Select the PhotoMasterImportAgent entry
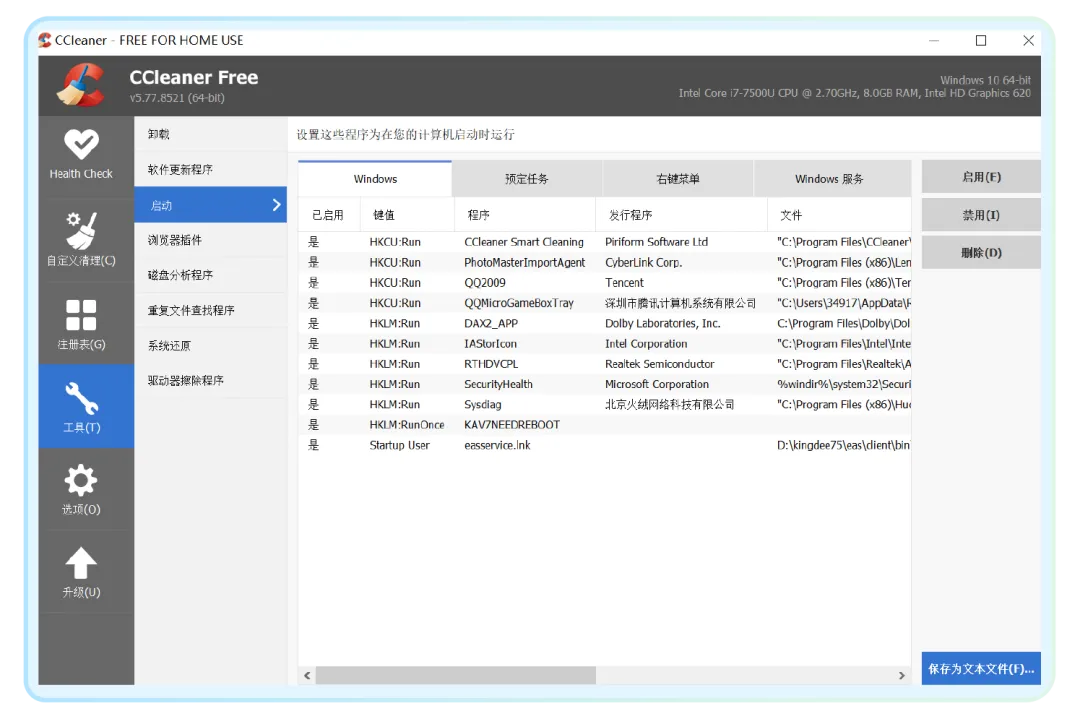 [x=605, y=262]
